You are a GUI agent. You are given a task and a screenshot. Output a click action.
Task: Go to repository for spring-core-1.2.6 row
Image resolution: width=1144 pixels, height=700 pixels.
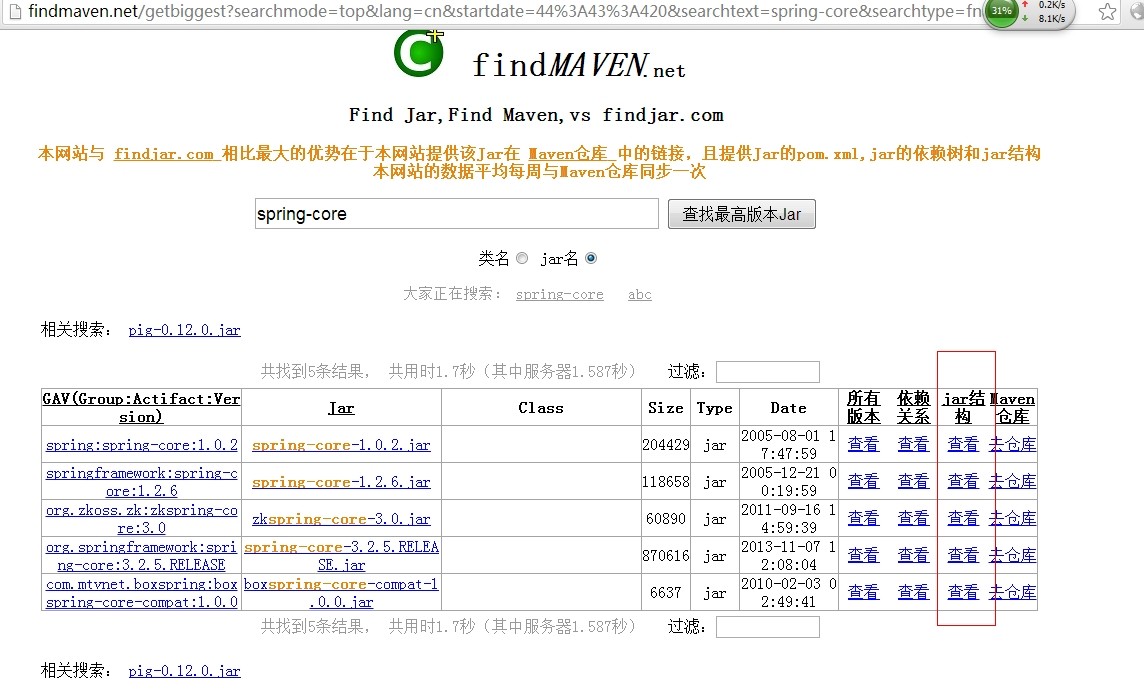(x=1013, y=481)
